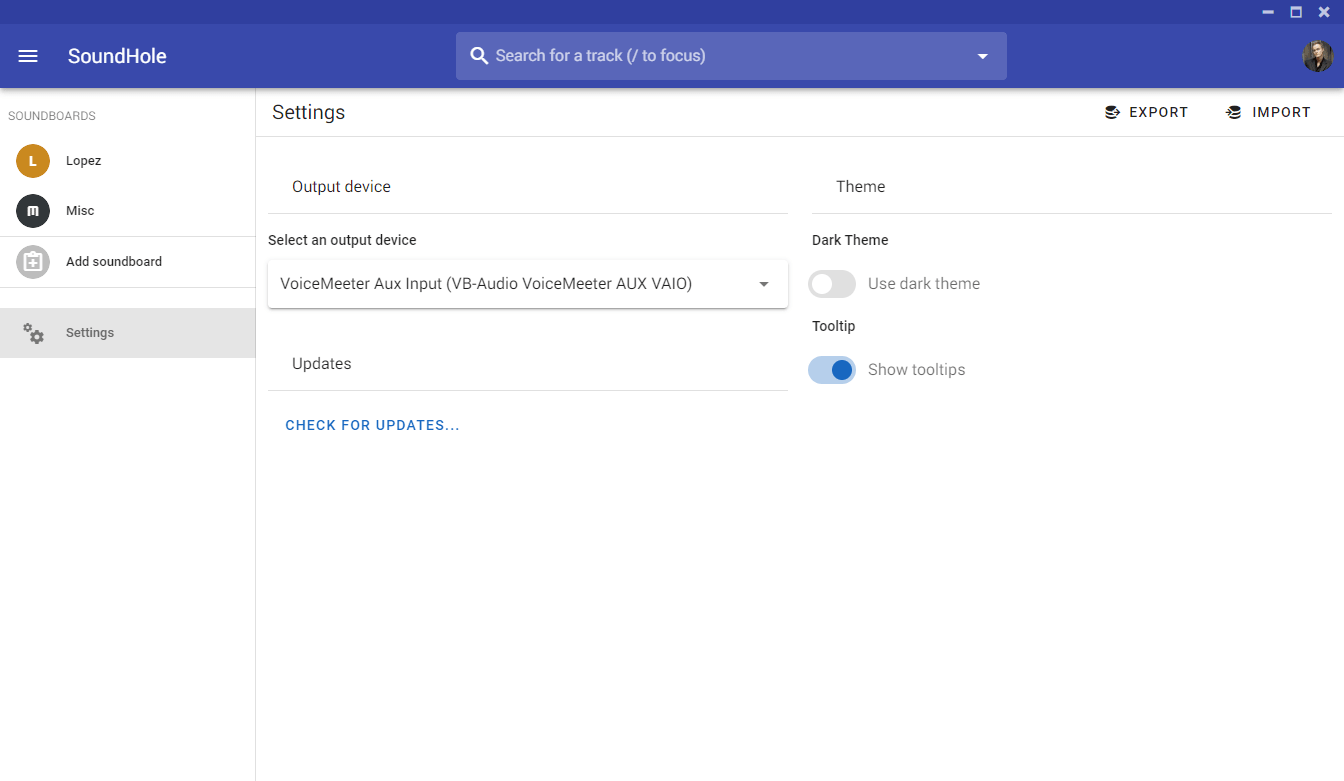Click the search magnifier icon
The height and width of the screenshot is (781, 1344).
479,56
